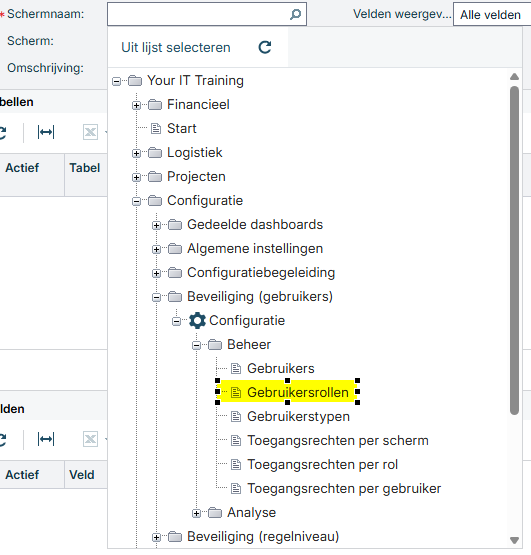Viewport: 531px width, 555px height.
Task: Refresh the lower fields grid
Action: tap(2, 440)
